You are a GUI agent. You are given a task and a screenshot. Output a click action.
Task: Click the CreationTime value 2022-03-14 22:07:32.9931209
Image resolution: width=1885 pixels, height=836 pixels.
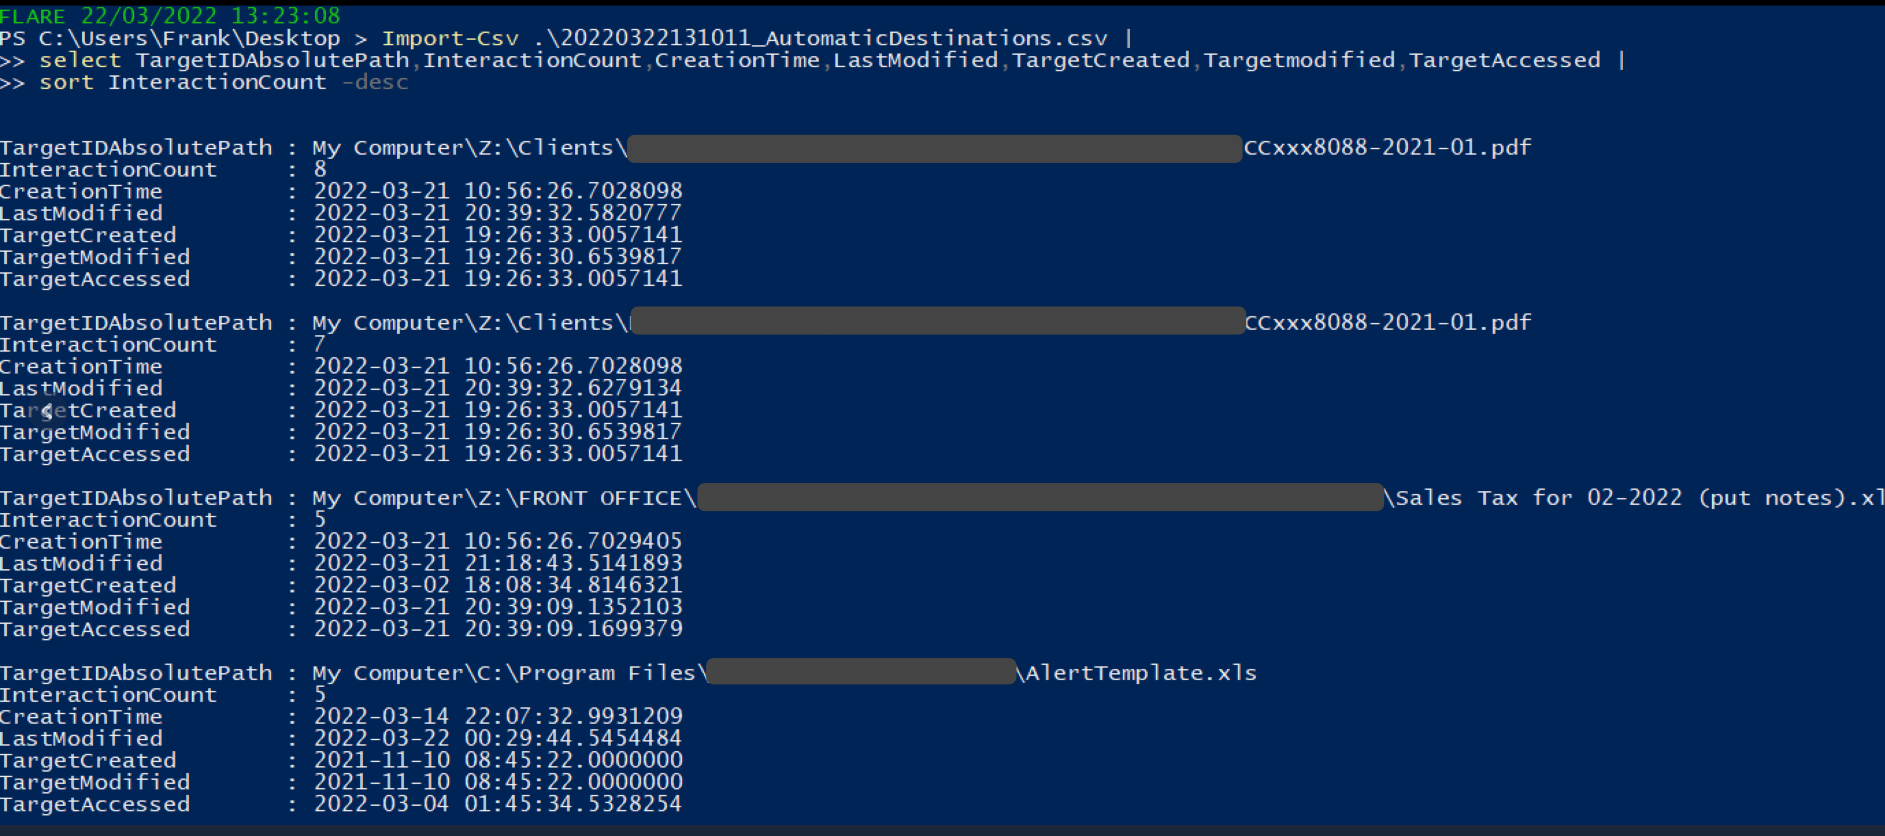497,716
